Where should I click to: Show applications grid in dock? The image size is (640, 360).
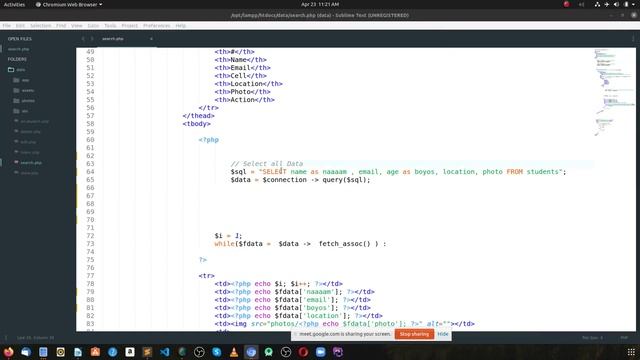click(x=631, y=352)
